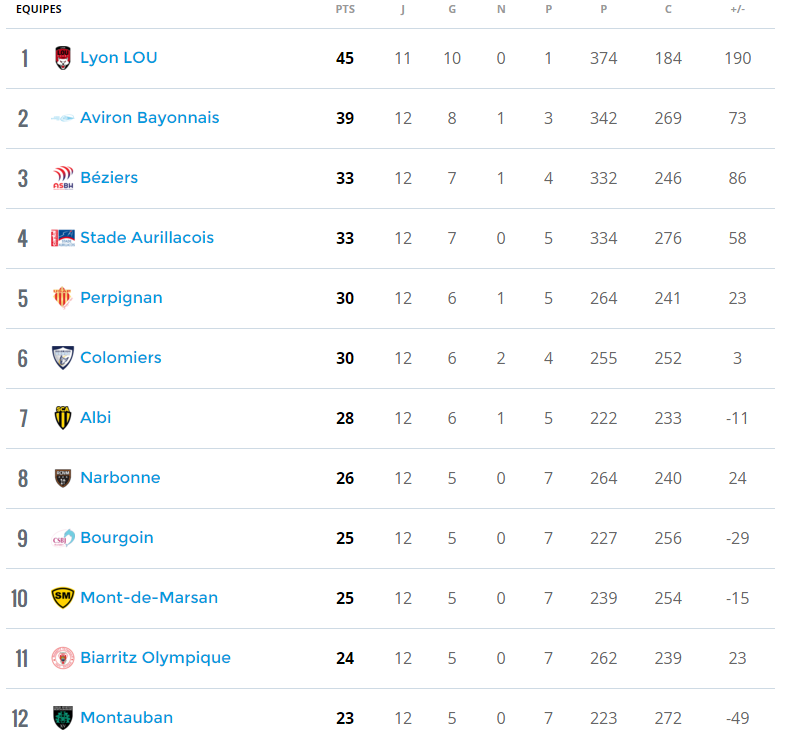Click the Albi yellow-black crest

coord(63,417)
